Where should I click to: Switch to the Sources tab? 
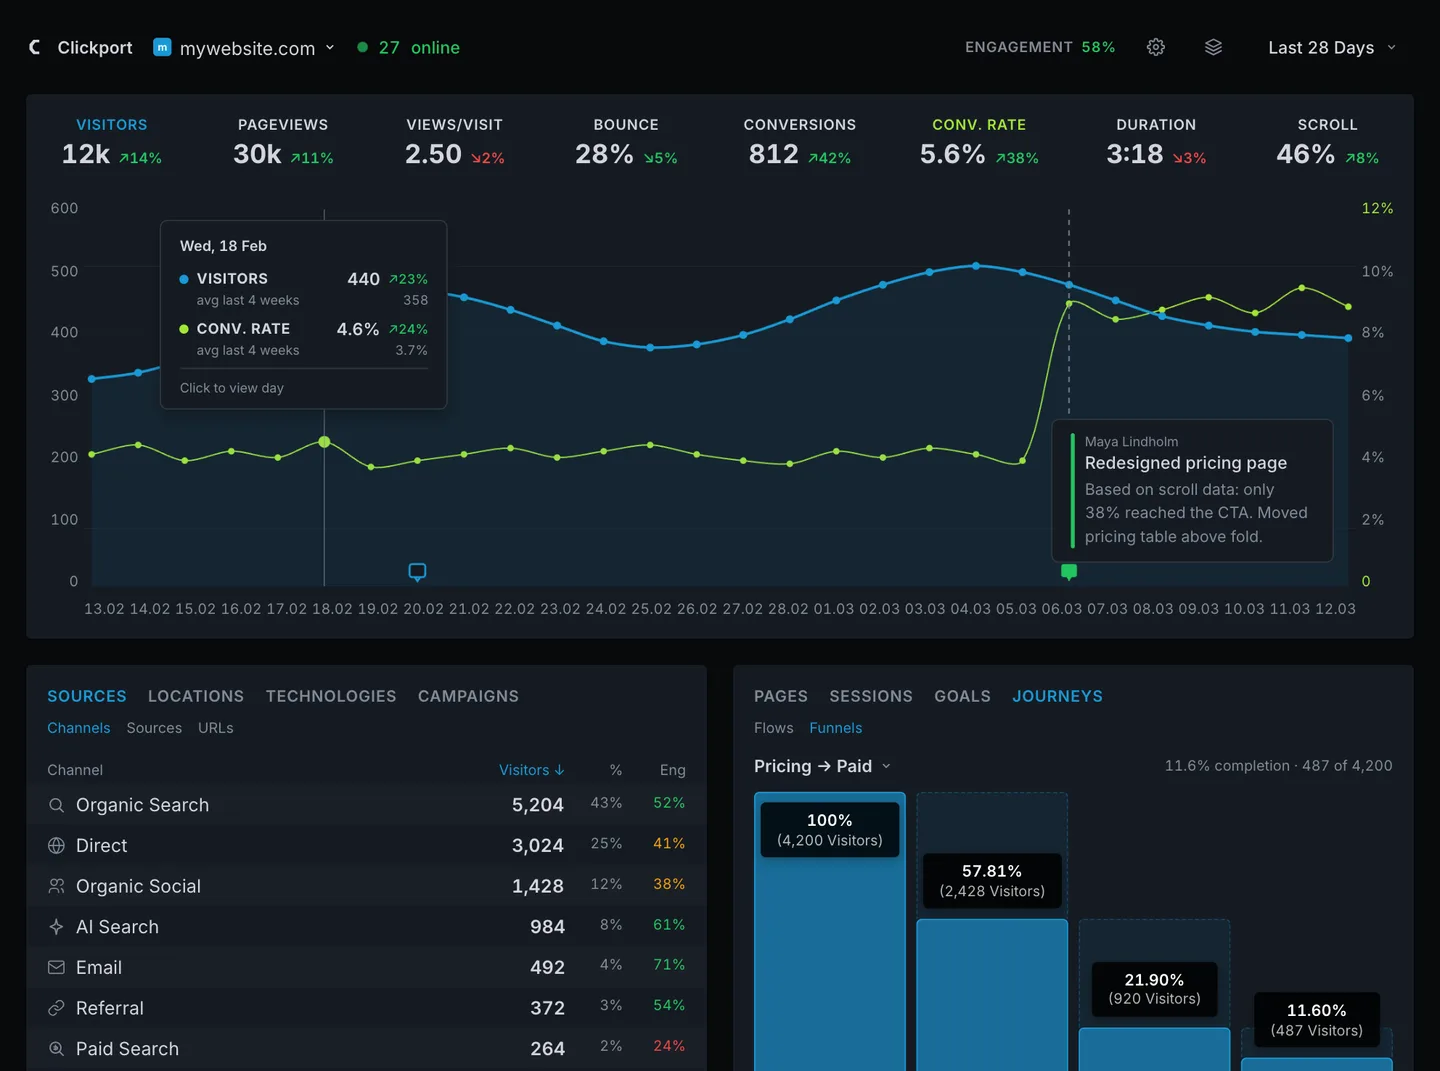pyautogui.click(x=87, y=696)
